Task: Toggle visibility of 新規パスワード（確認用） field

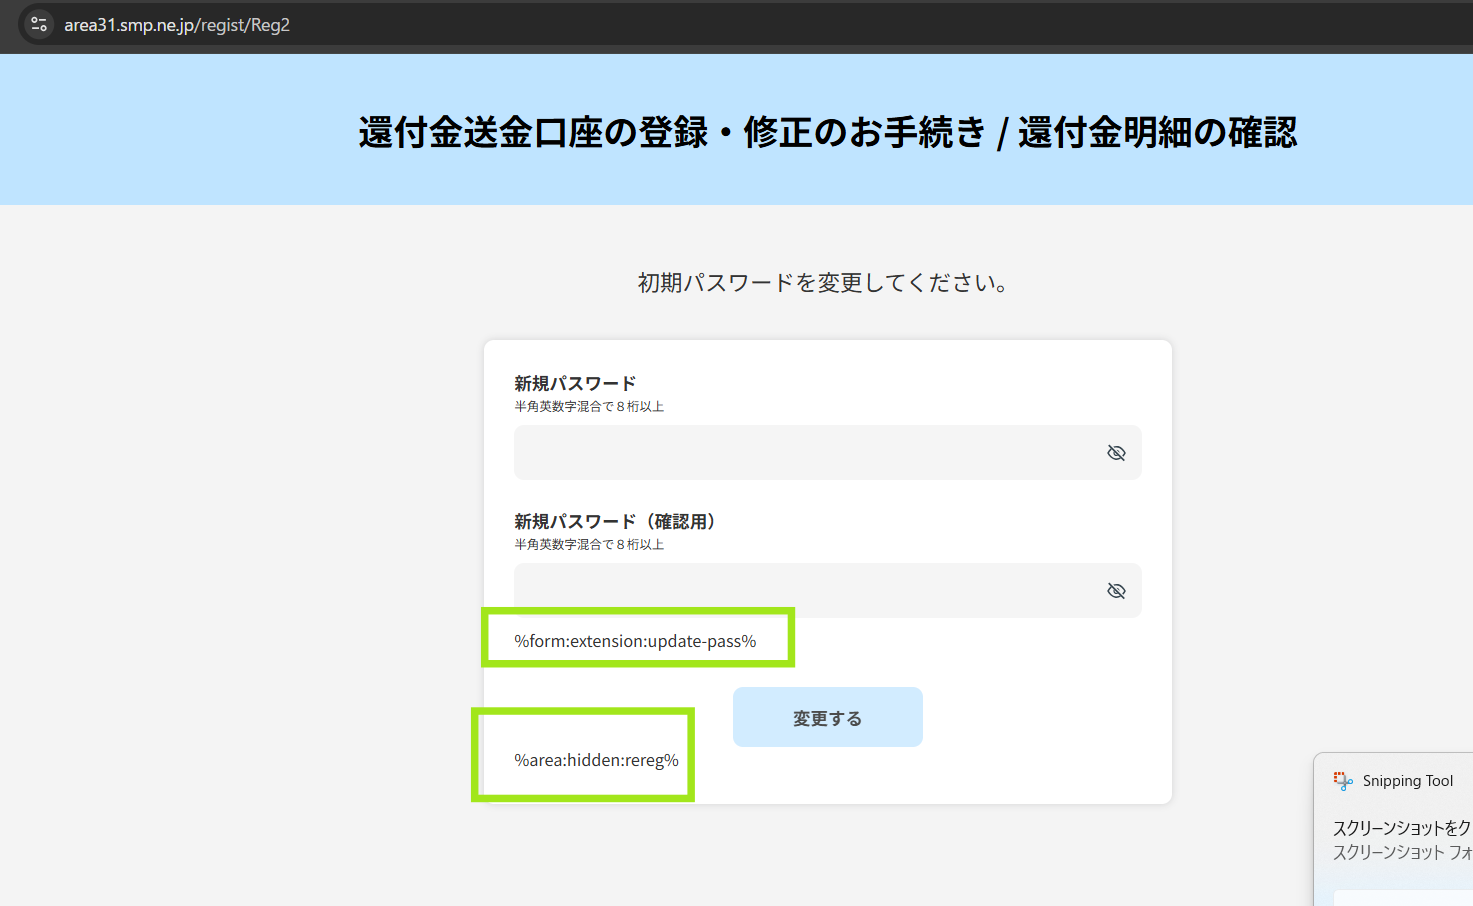Action: click(x=1116, y=591)
